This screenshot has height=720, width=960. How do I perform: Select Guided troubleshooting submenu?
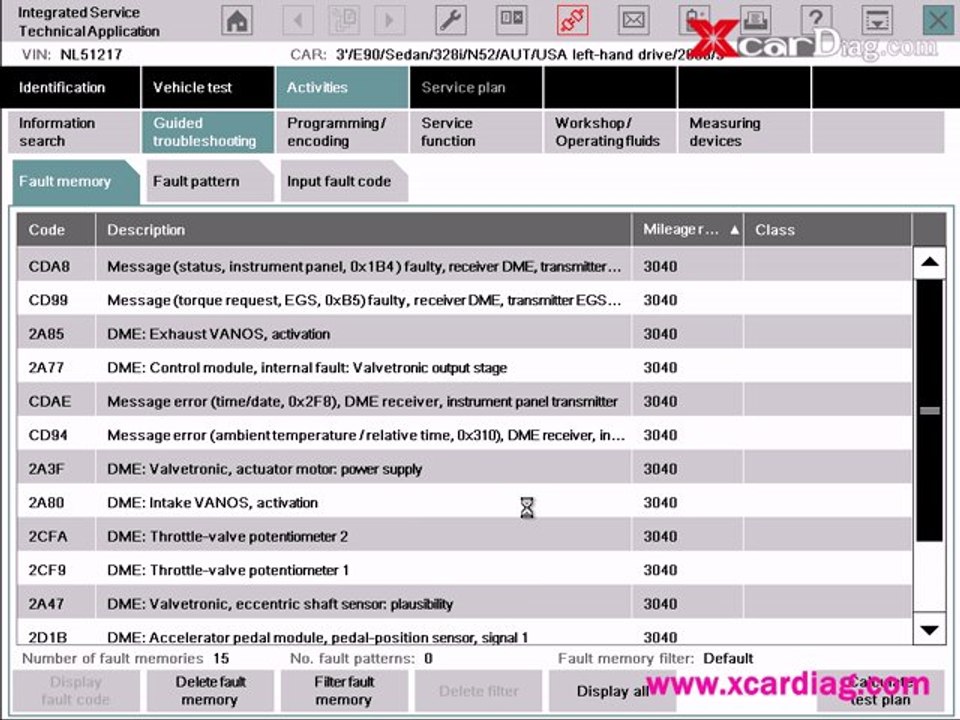(208, 132)
